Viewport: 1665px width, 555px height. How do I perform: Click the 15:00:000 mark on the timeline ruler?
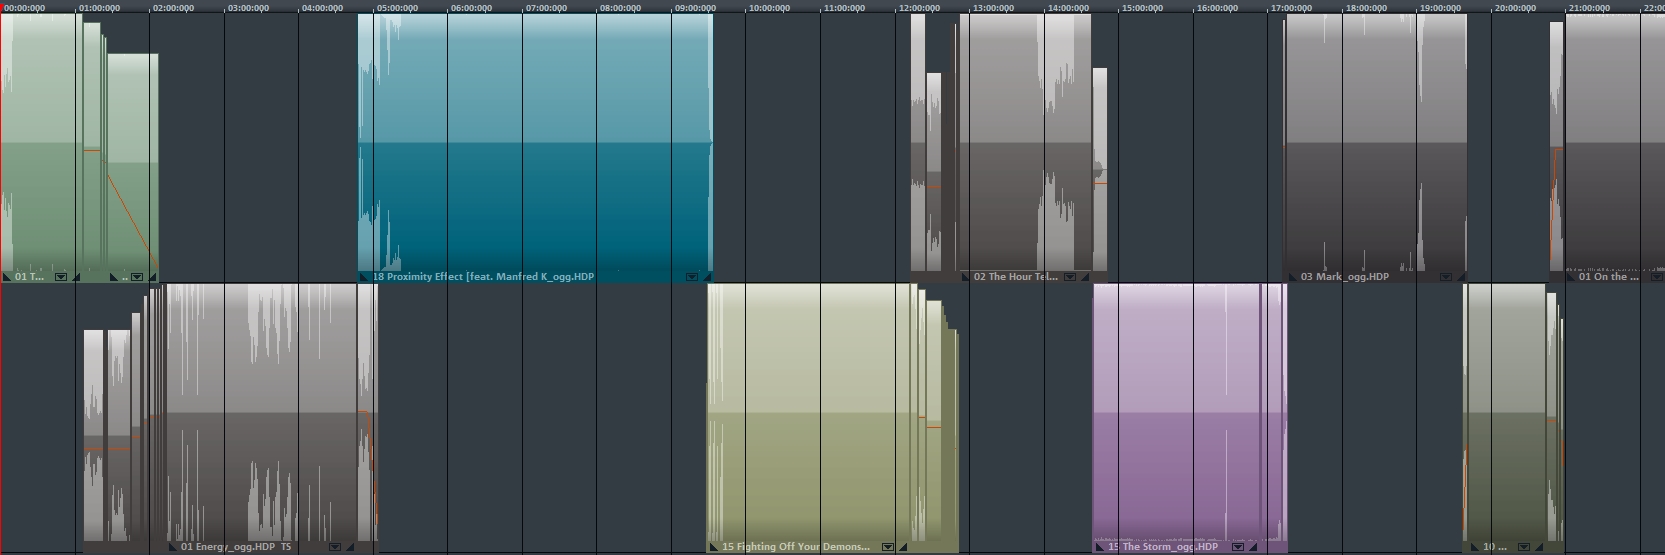(x=1142, y=8)
